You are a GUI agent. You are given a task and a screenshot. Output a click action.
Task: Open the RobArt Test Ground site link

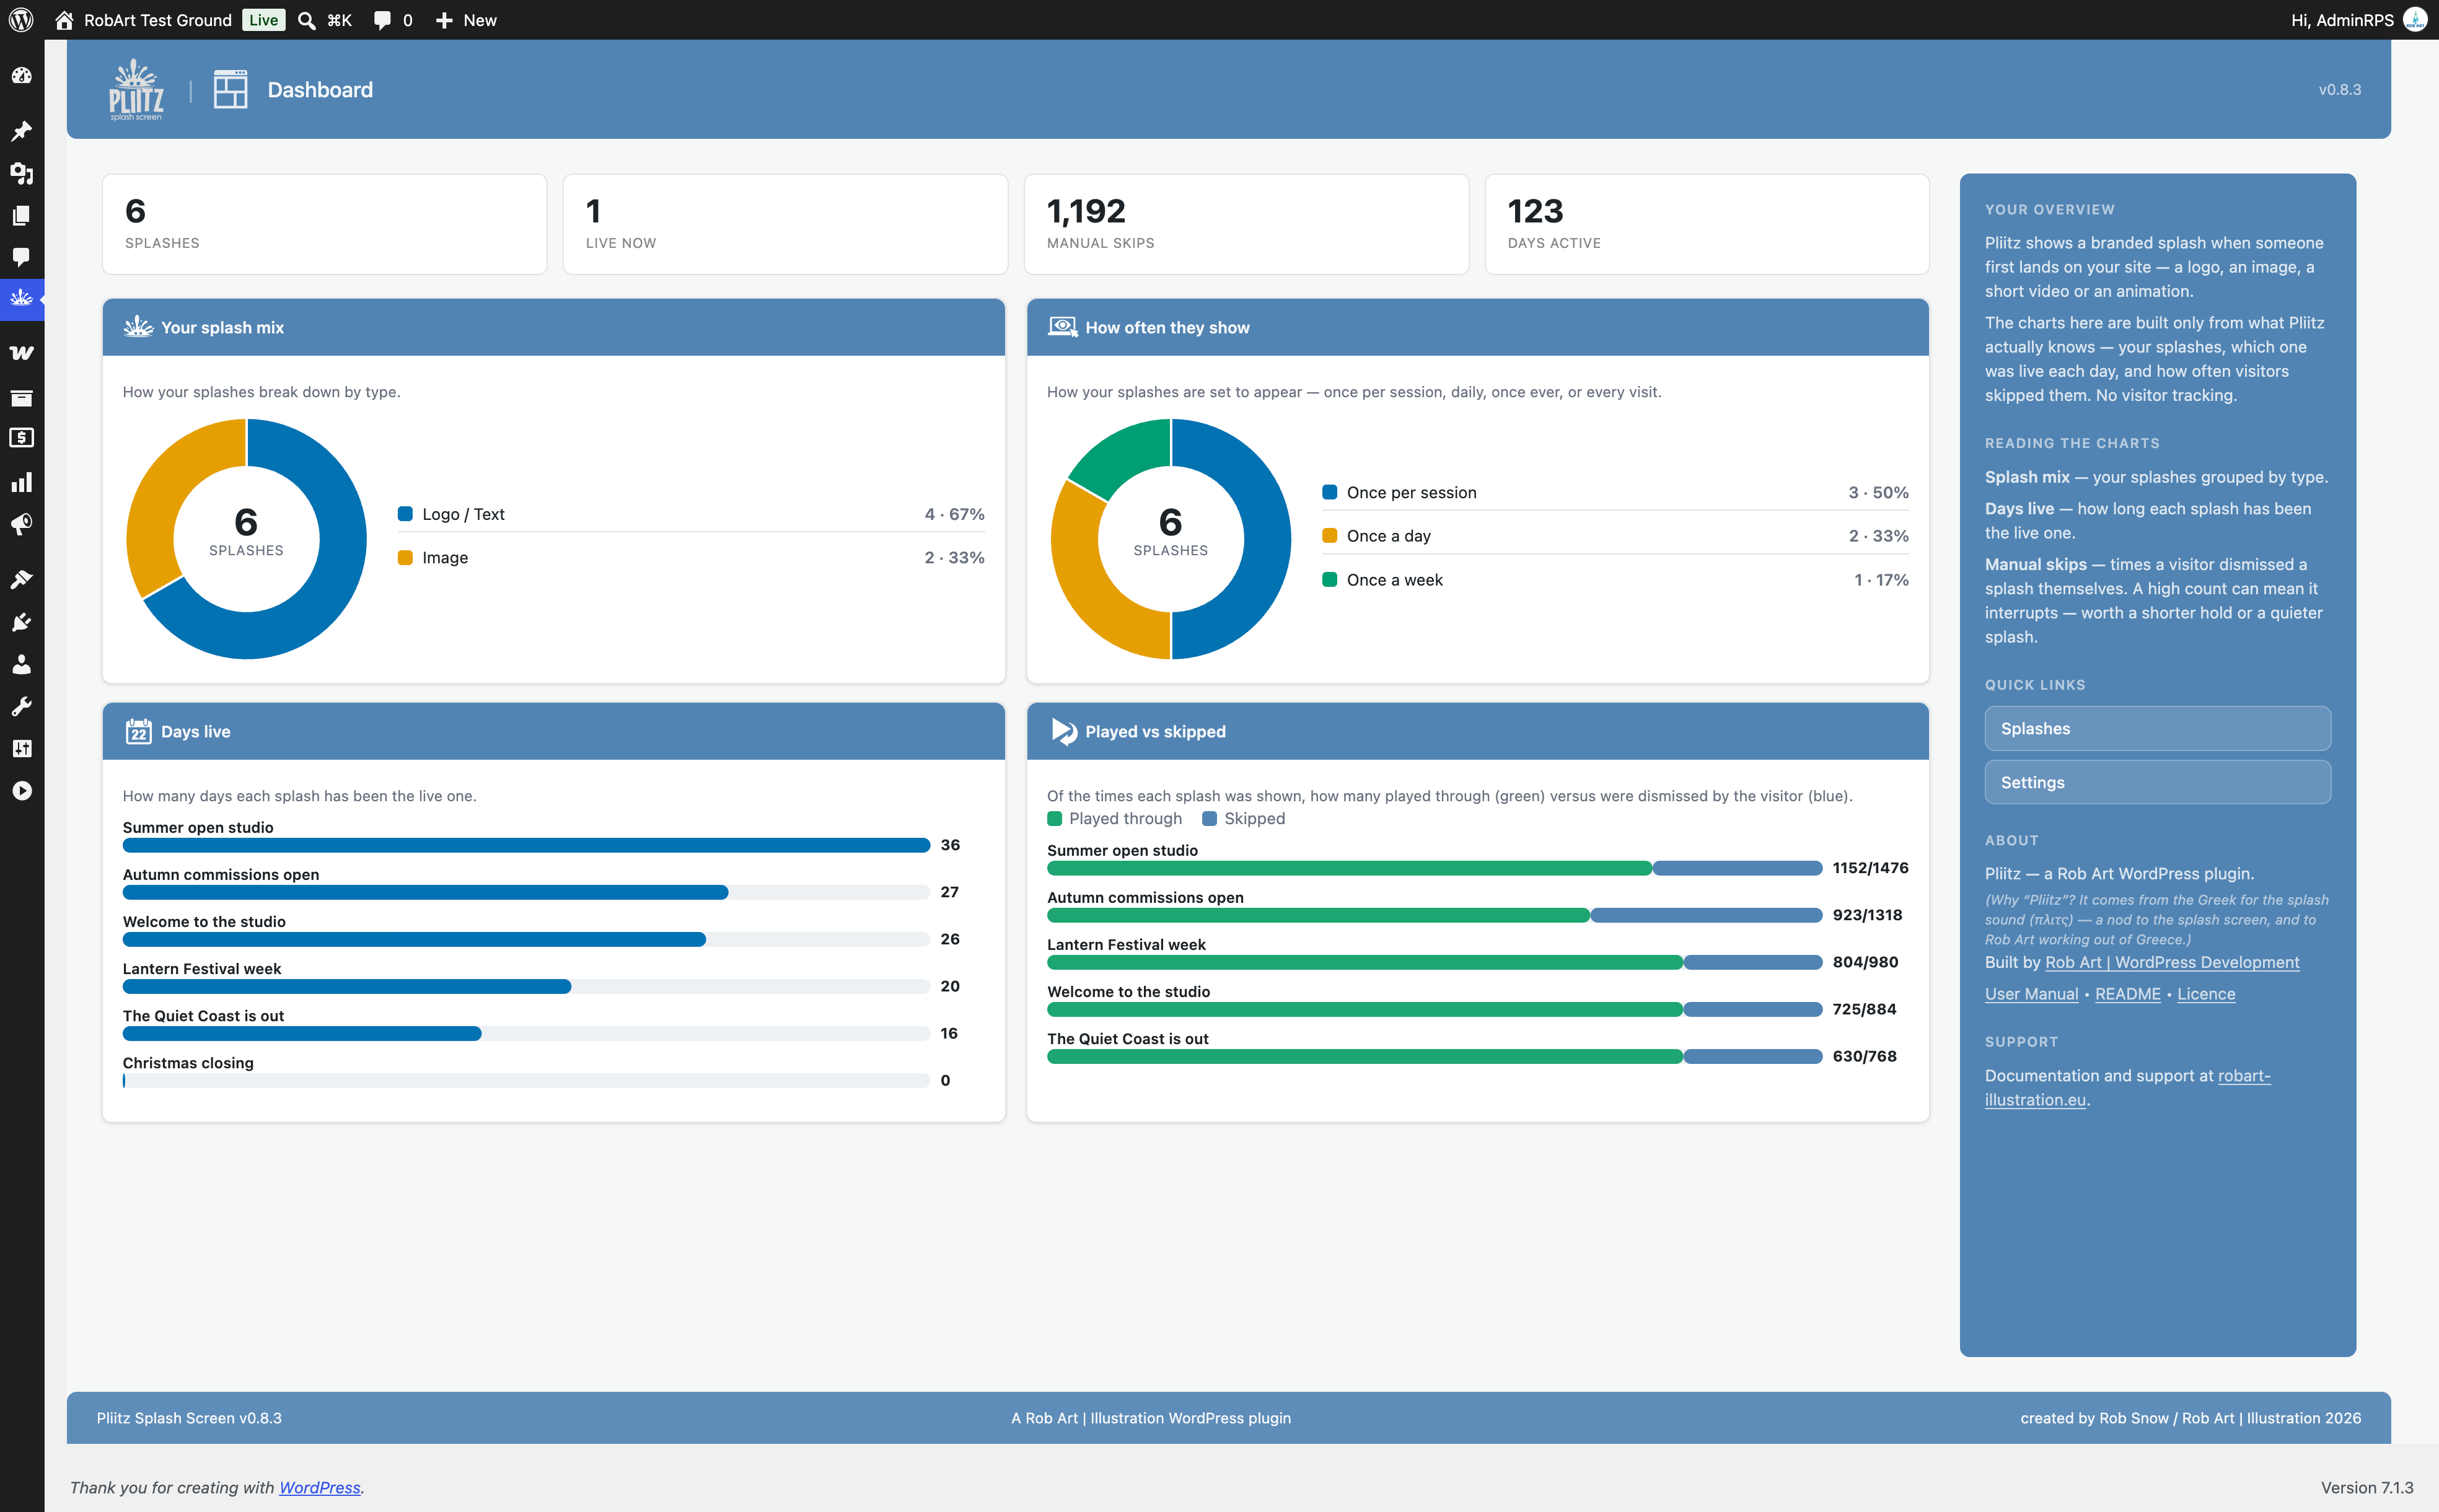tap(143, 20)
